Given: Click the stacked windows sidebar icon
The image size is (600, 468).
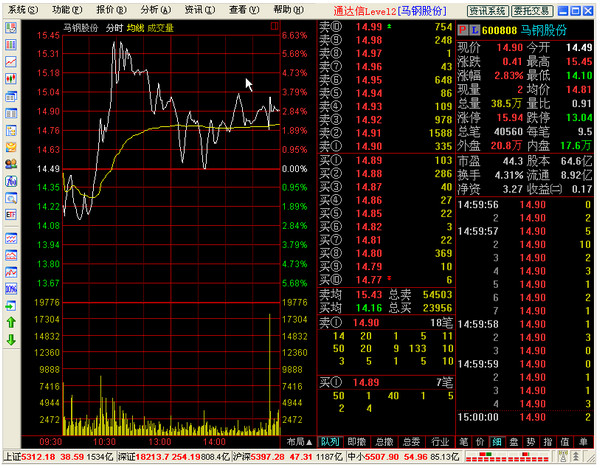Looking at the screenshot, I should (11, 96).
